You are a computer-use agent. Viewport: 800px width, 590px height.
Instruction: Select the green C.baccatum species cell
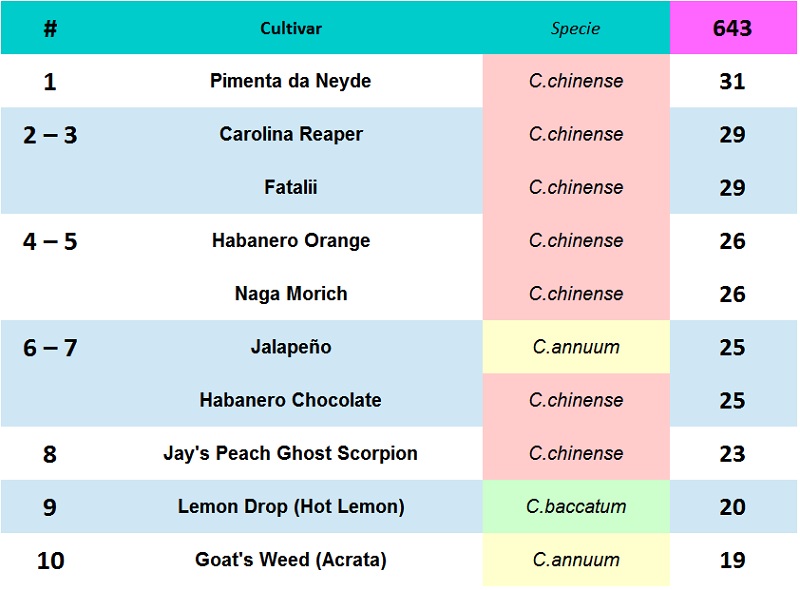point(576,506)
